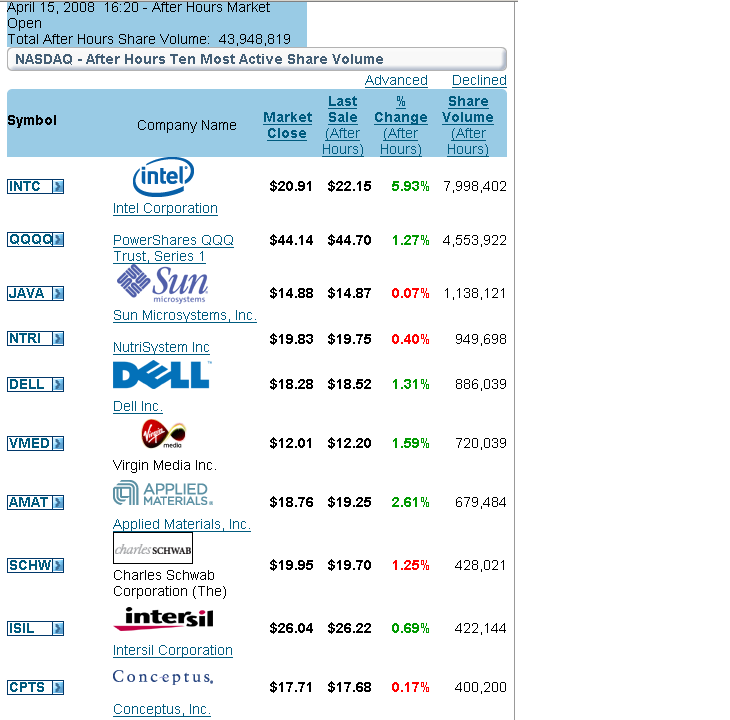Click Intel's 5.93% change value
This screenshot has width=730, height=720.
click(410, 186)
